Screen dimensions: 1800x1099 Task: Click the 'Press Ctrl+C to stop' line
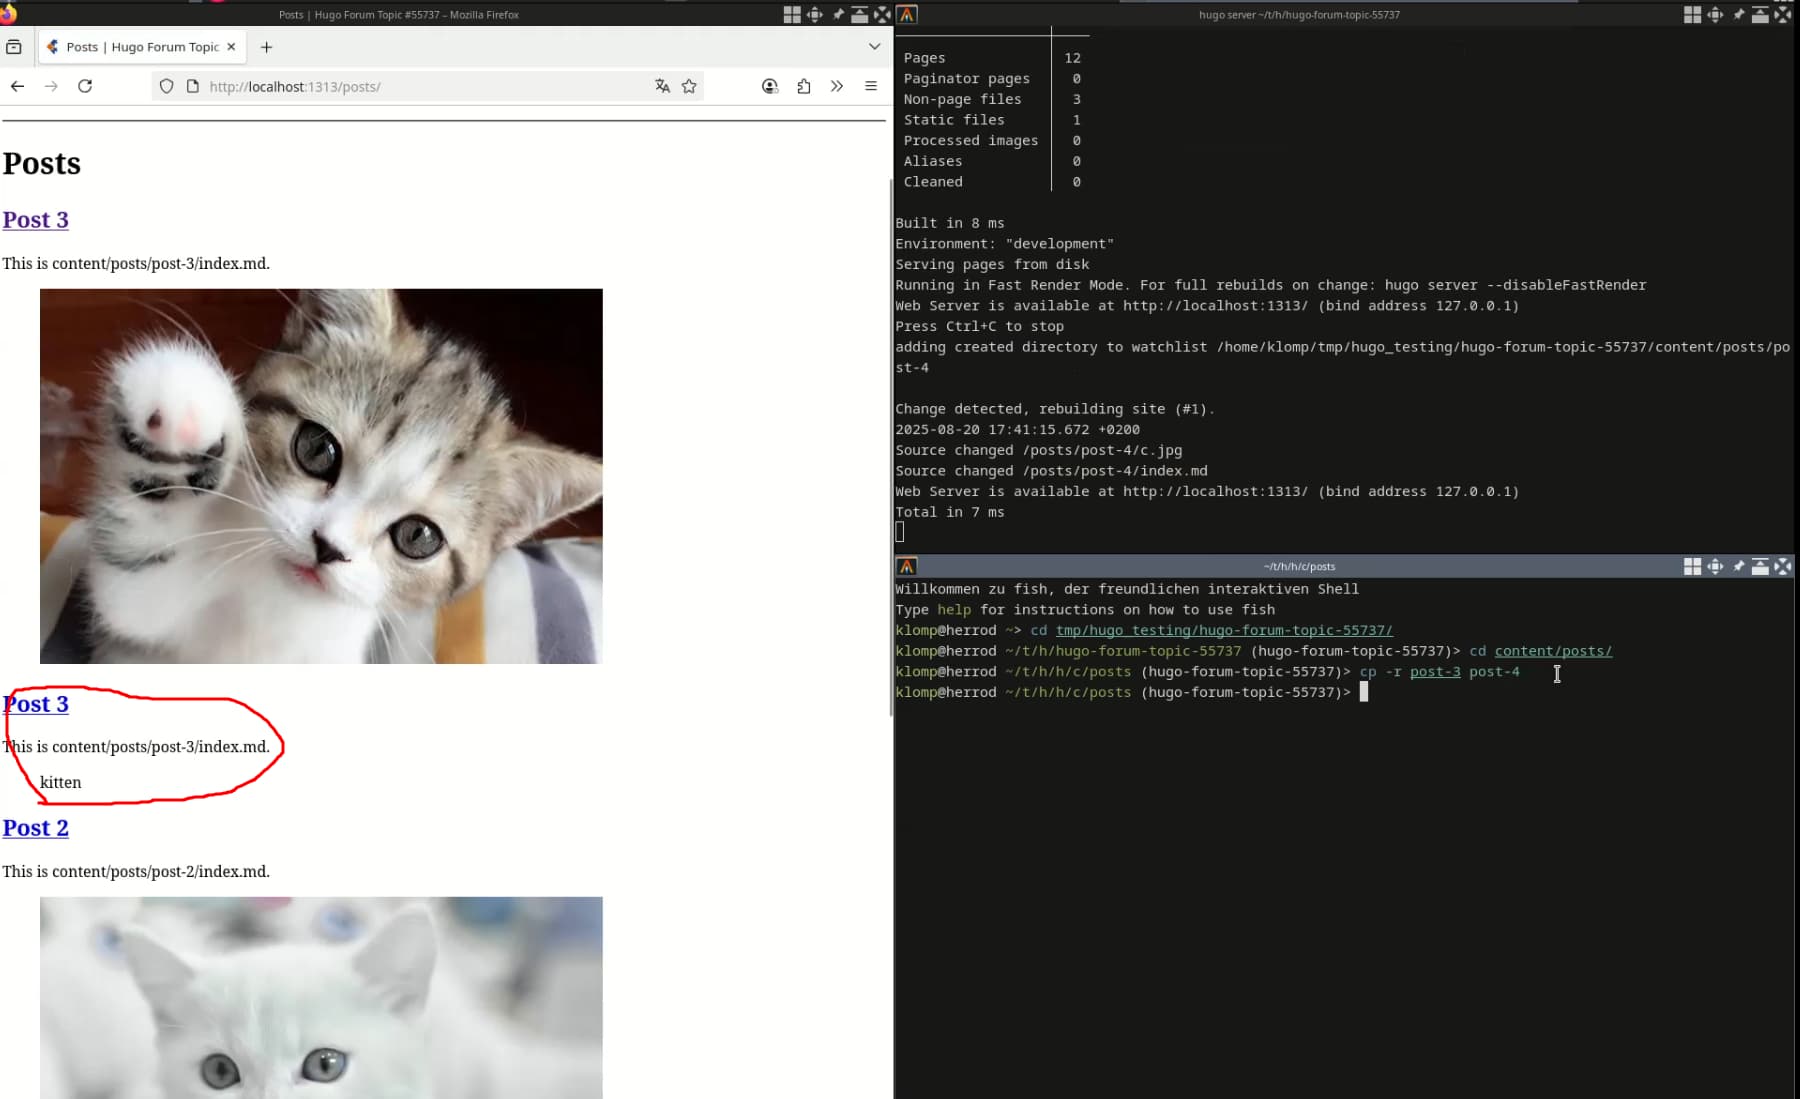[x=980, y=326]
